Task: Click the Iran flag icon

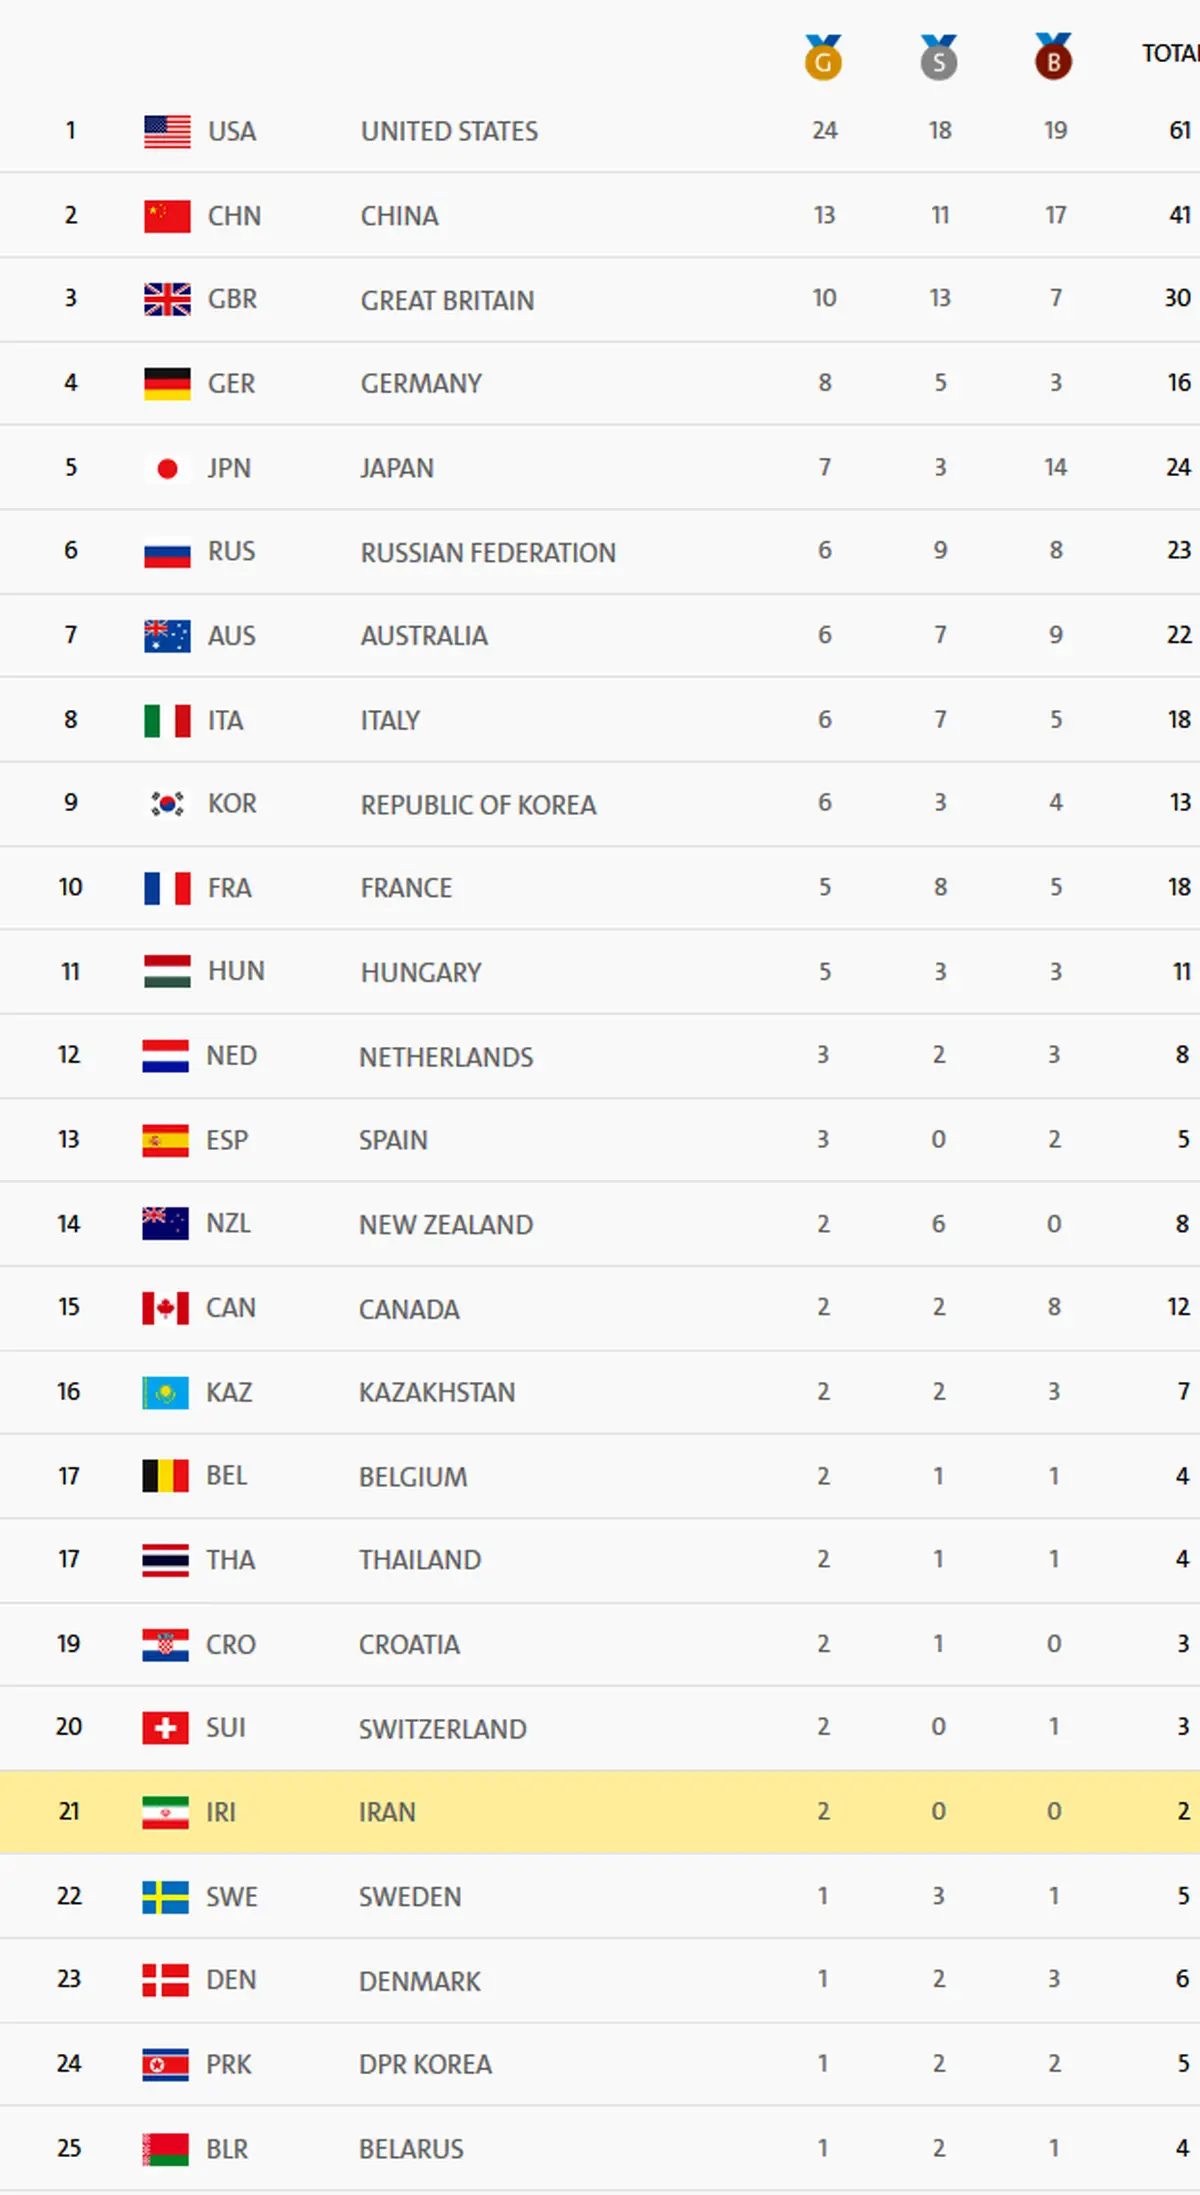Action: point(165,1812)
